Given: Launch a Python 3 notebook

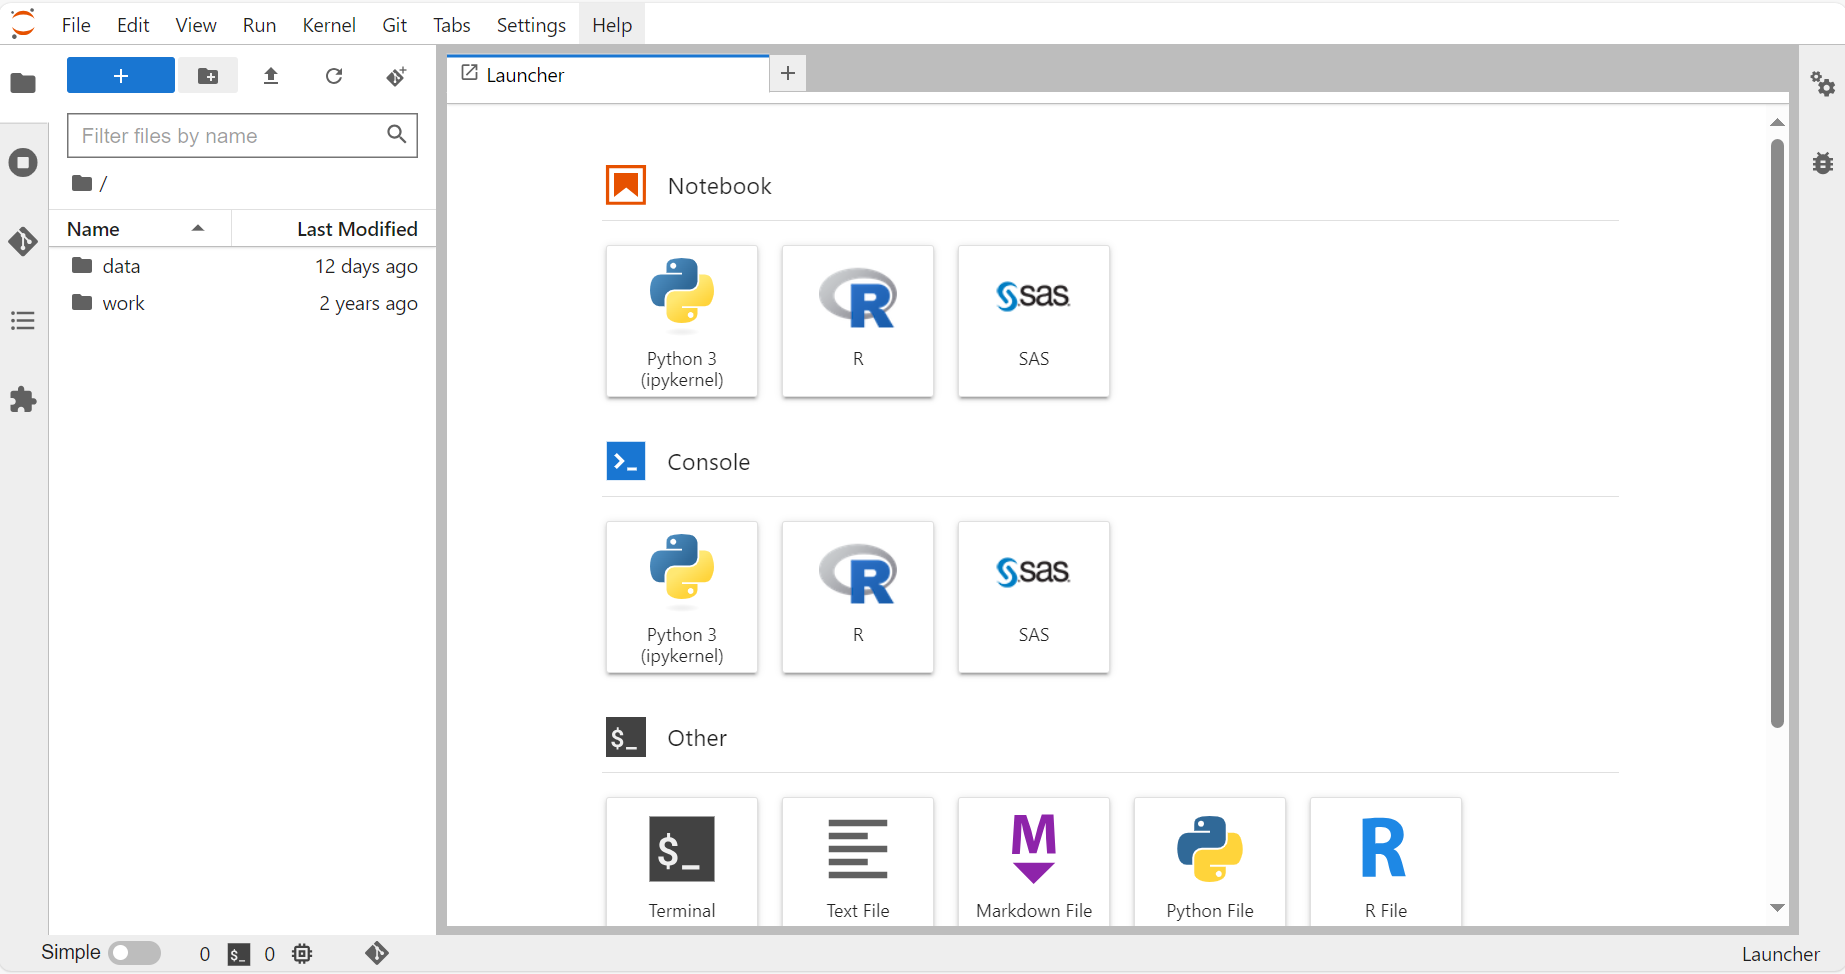Looking at the screenshot, I should click(x=682, y=321).
